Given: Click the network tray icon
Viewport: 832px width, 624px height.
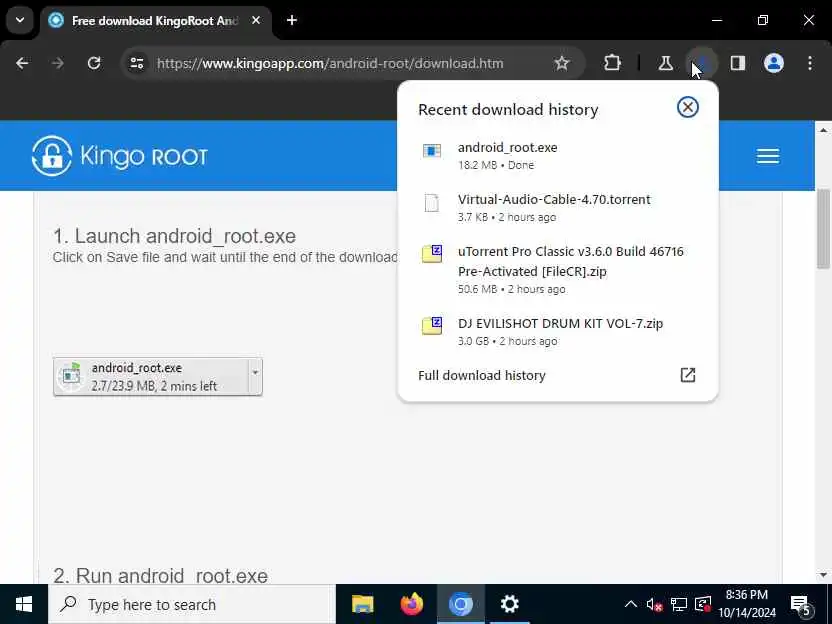Looking at the screenshot, I should (678, 604).
